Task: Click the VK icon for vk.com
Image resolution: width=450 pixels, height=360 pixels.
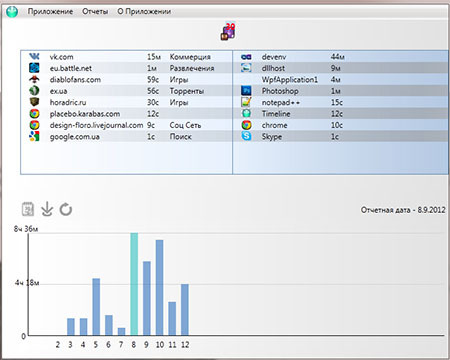Action: click(x=34, y=57)
